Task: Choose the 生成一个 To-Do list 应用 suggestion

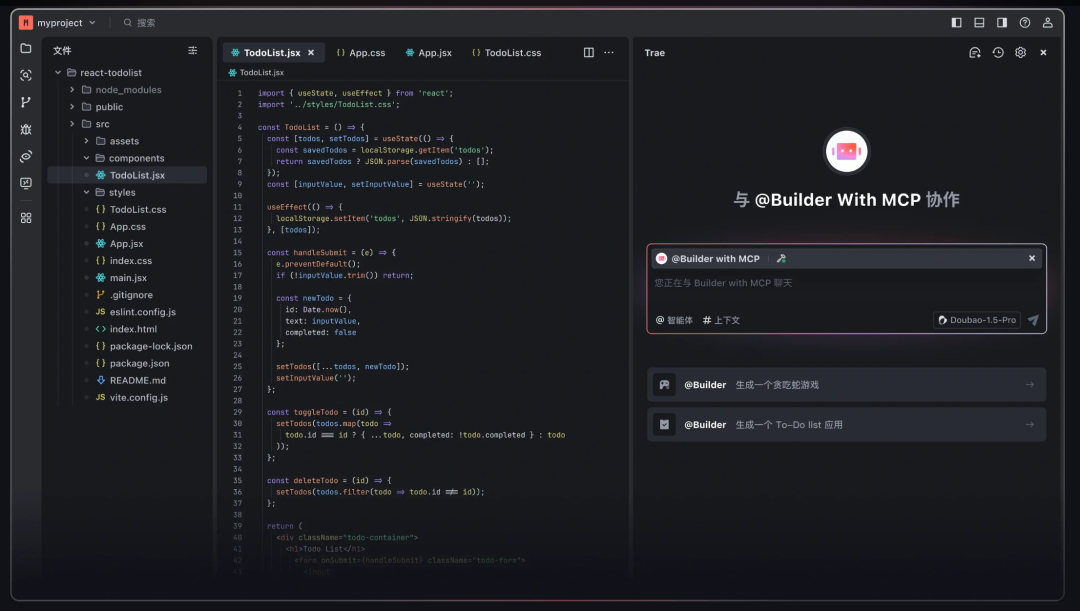Action: pos(847,424)
